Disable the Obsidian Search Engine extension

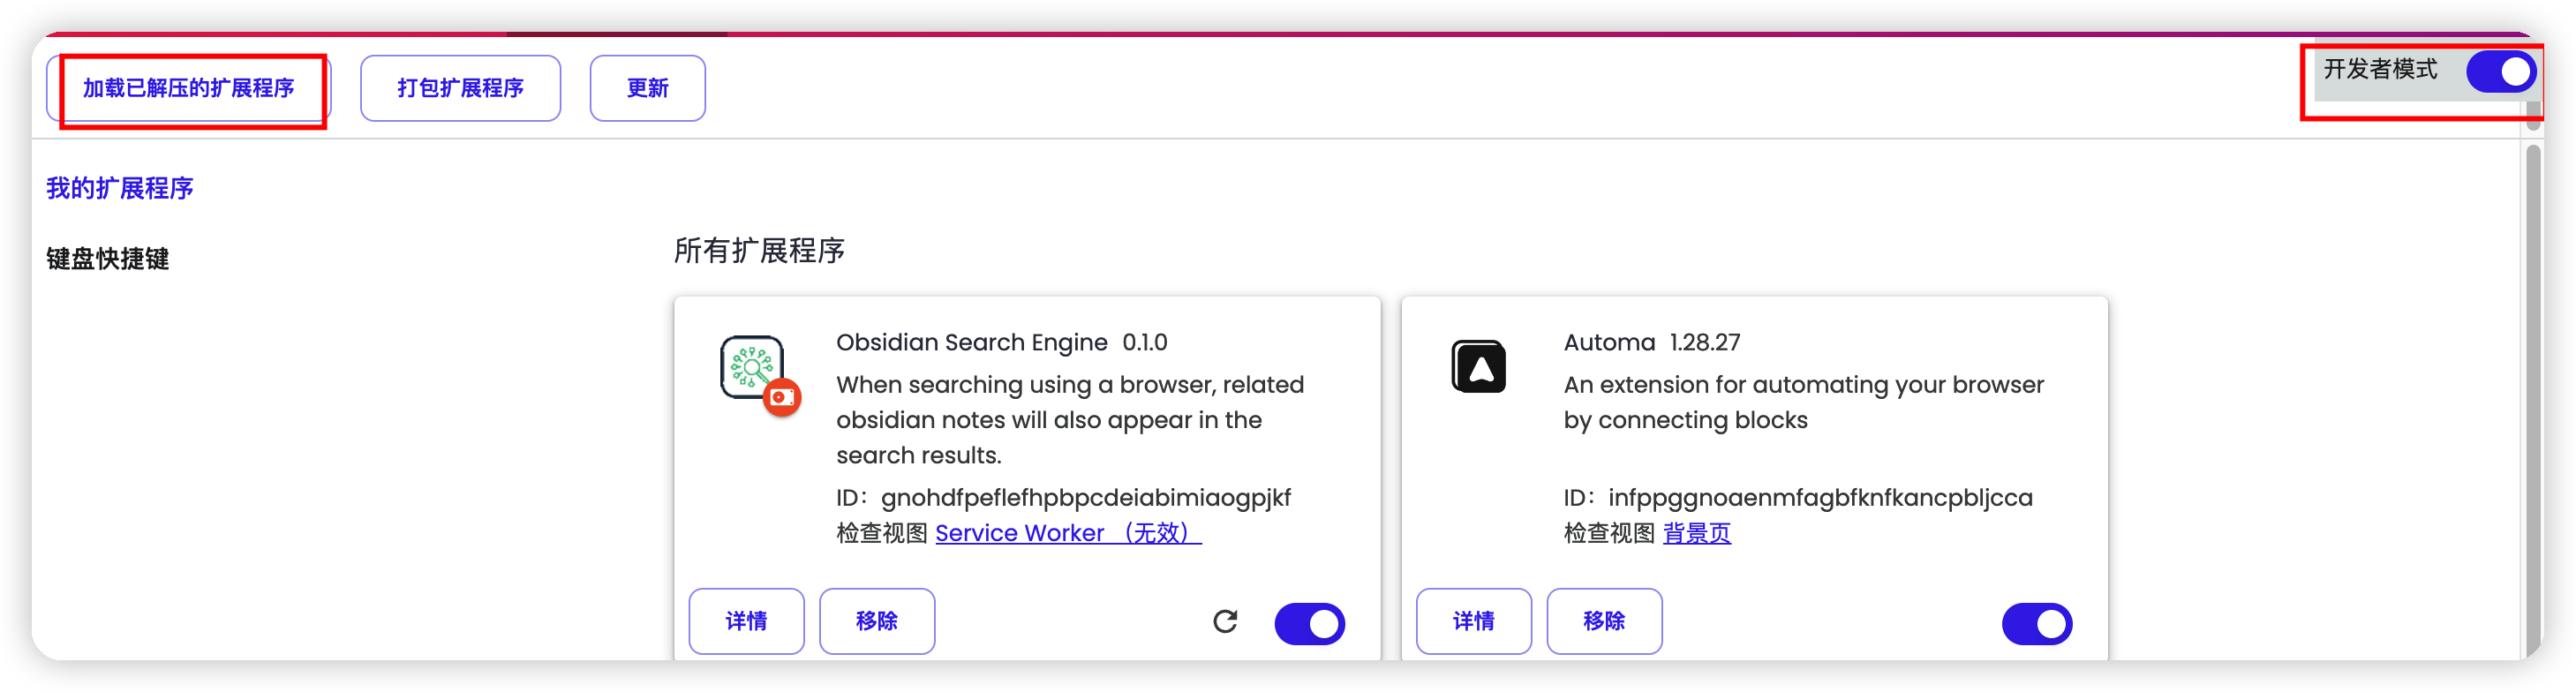pos(1309,624)
